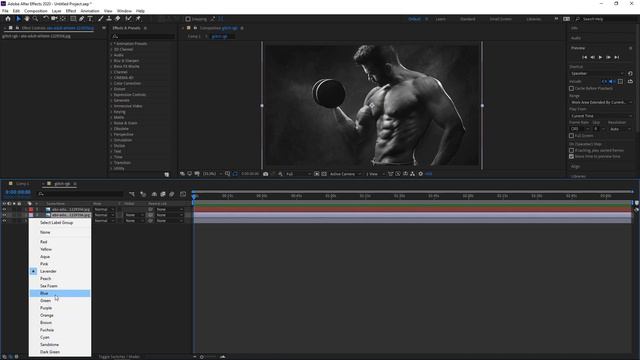This screenshot has width=640, height=360.
Task: Select the Eraser tool
Action: pyautogui.click(x=118, y=19)
